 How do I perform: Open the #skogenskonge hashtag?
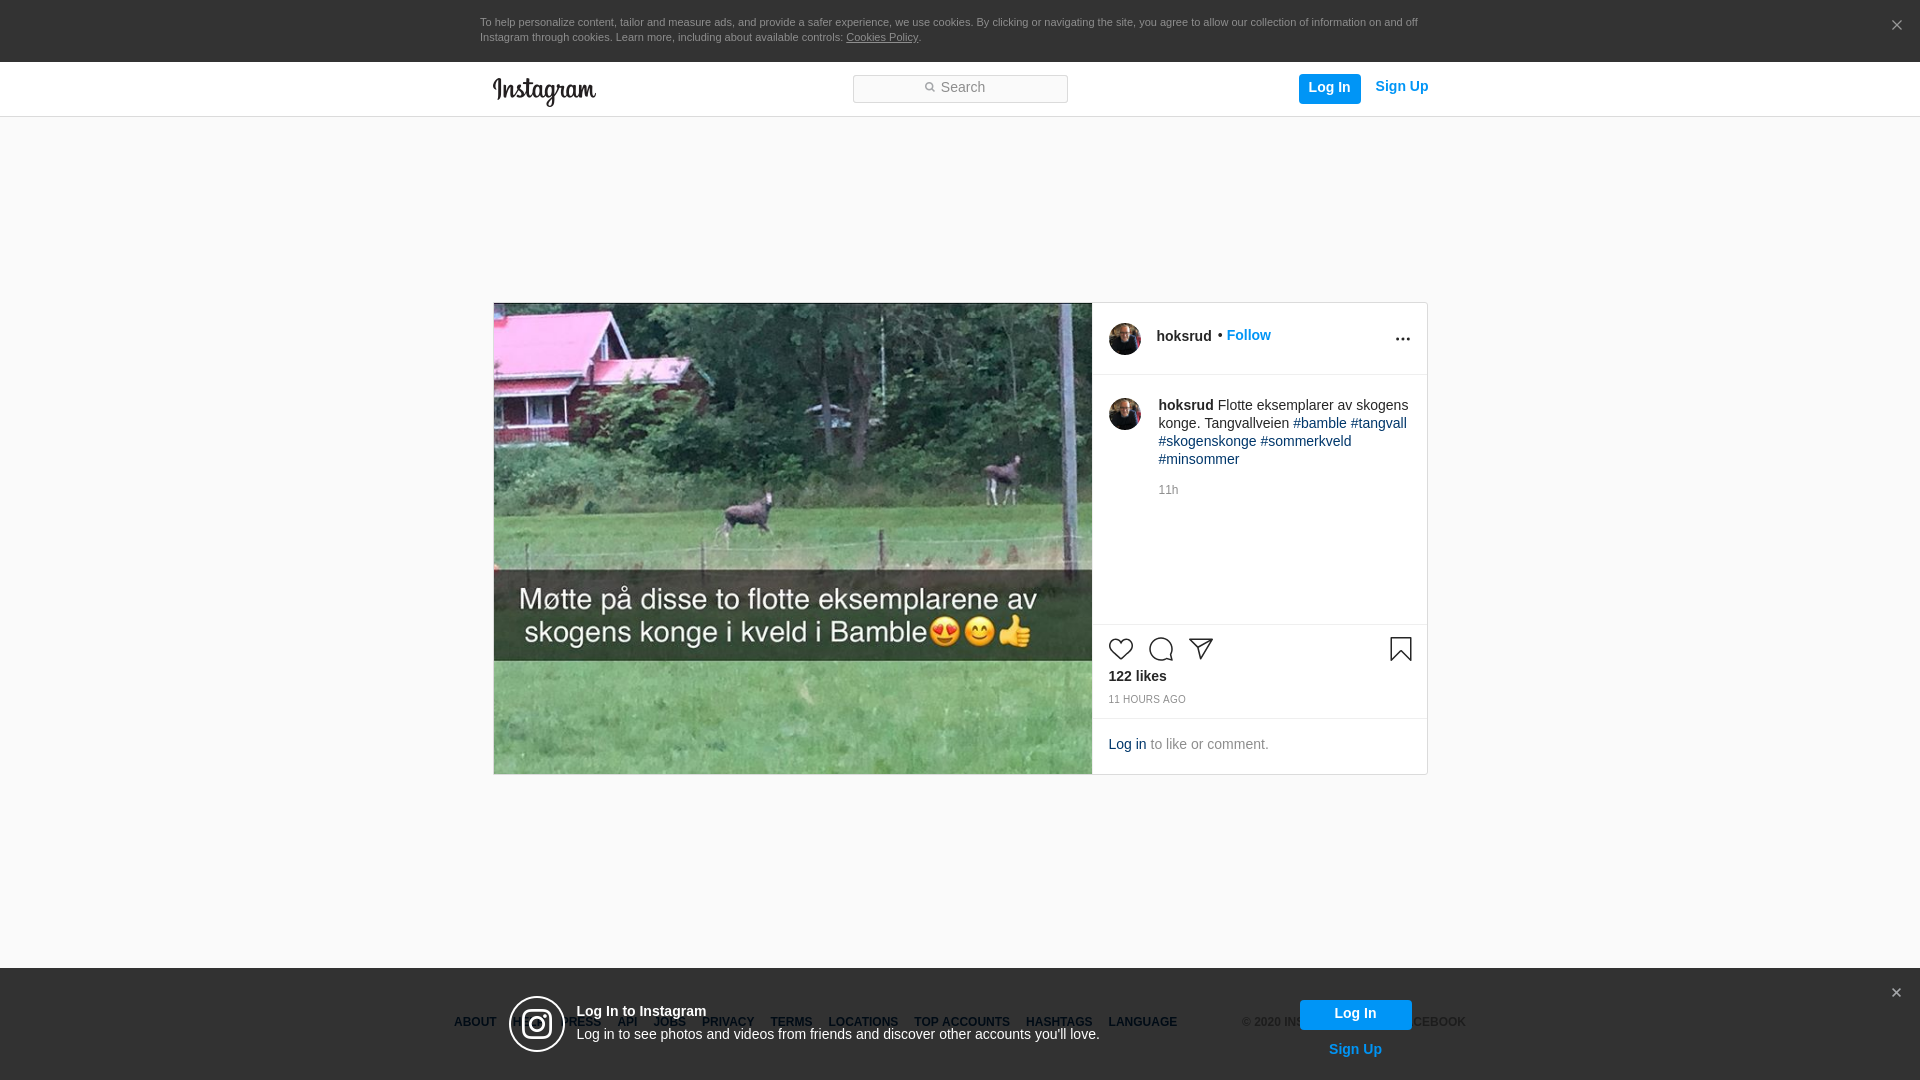(x=1207, y=441)
